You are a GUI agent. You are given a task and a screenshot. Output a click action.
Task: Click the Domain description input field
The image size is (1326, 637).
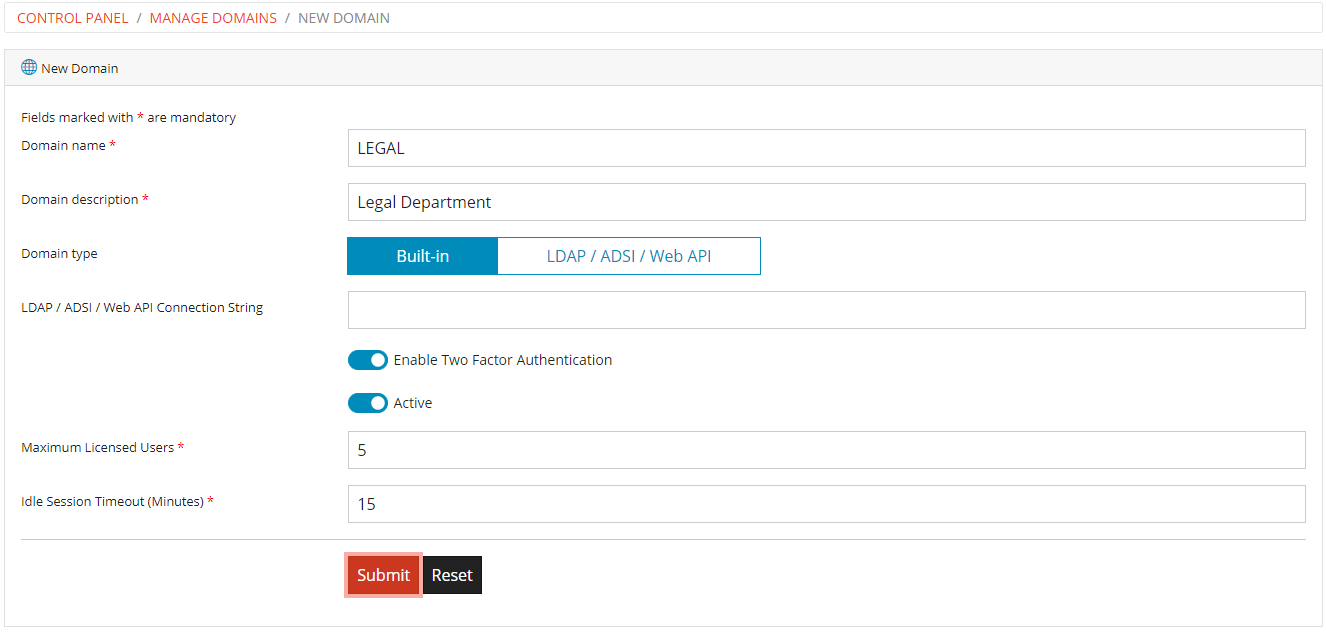coord(826,202)
